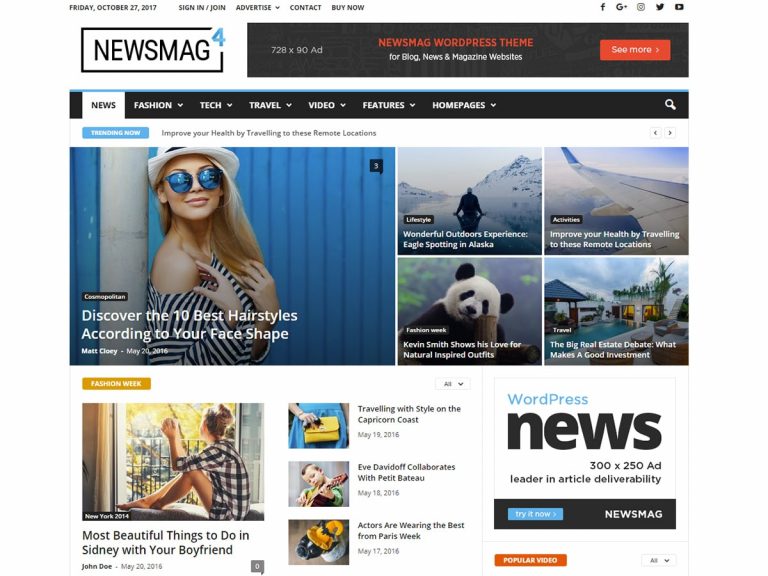768x576 pixels.
Task: Open 'Eve Davidoff Collaborates With Petit Bateau'
Action: point(406,472)
